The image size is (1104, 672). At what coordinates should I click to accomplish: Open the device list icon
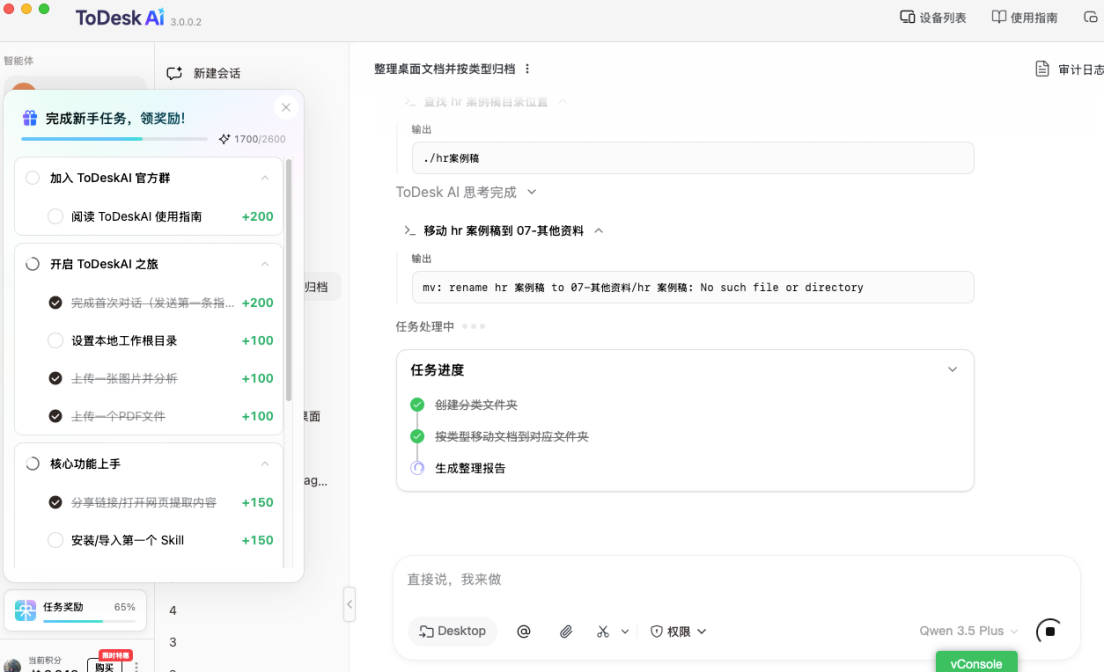click(x=907, y=17)
